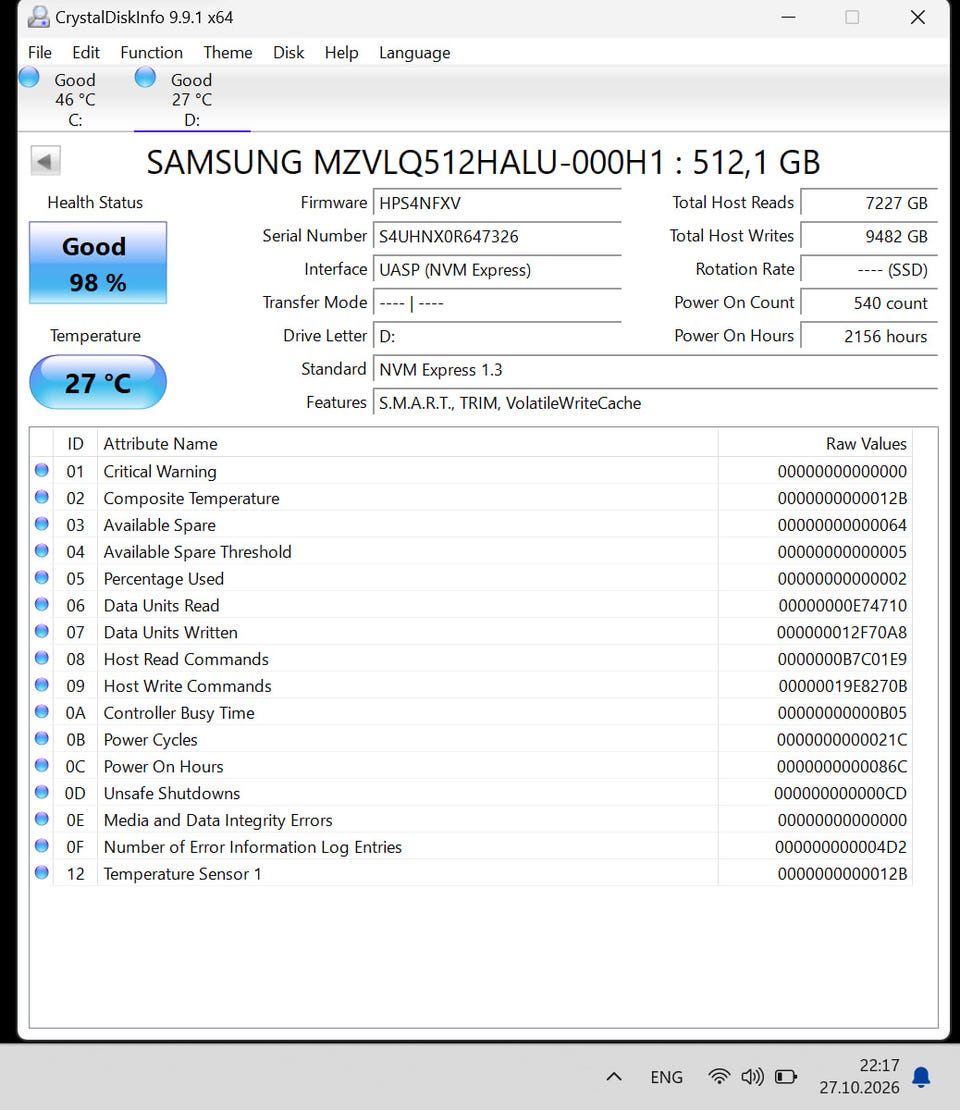The image size is (960, 1110).
Task: Switch input language via ENG indicator
Action: click(666, 1077)
